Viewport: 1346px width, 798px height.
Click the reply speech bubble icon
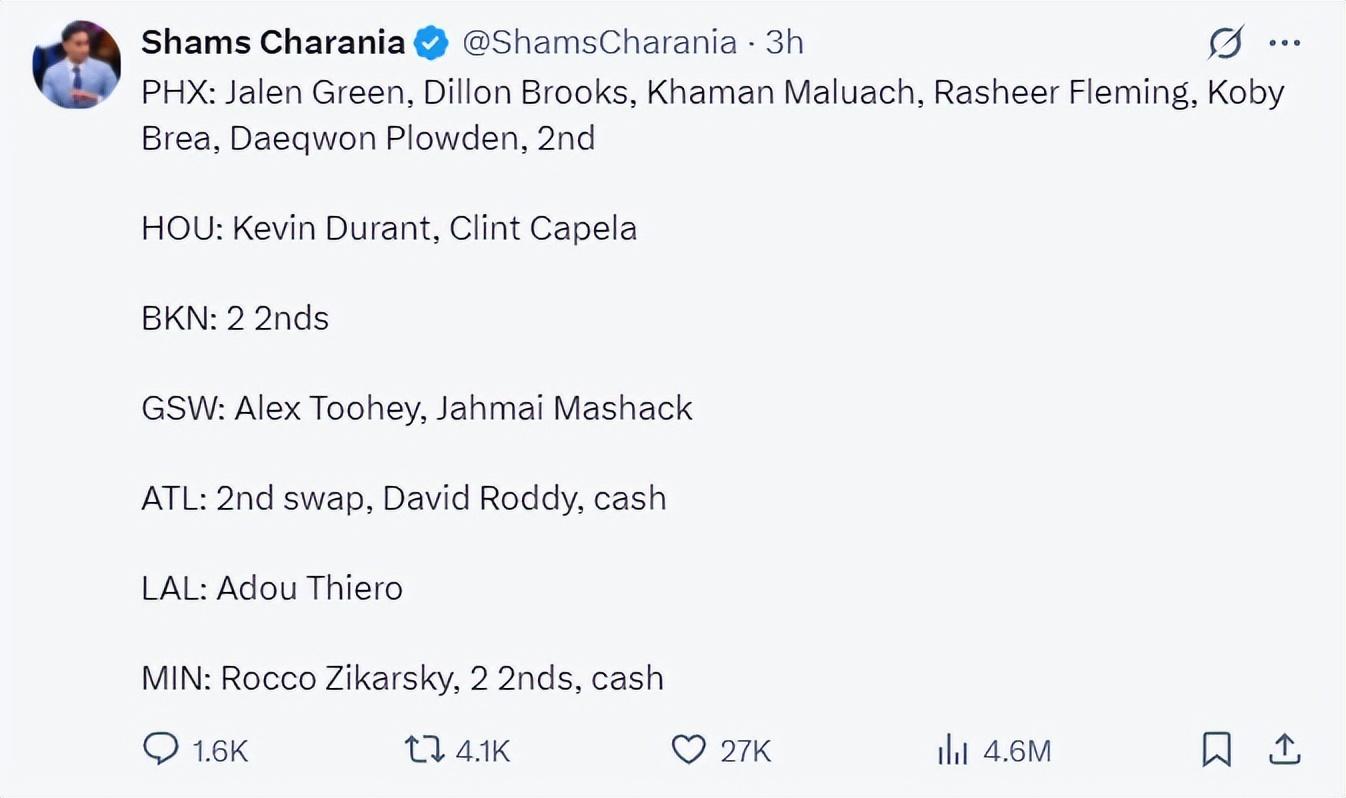[x=161, y=749]
